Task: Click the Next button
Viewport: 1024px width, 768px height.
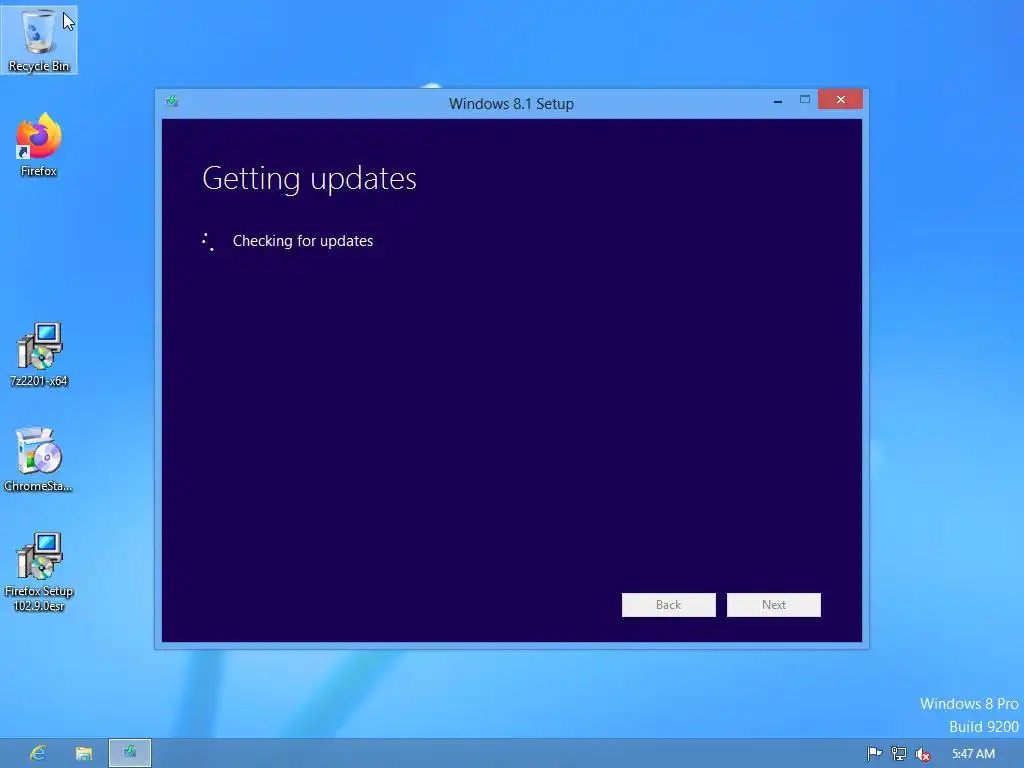Action: pos(774,605)
